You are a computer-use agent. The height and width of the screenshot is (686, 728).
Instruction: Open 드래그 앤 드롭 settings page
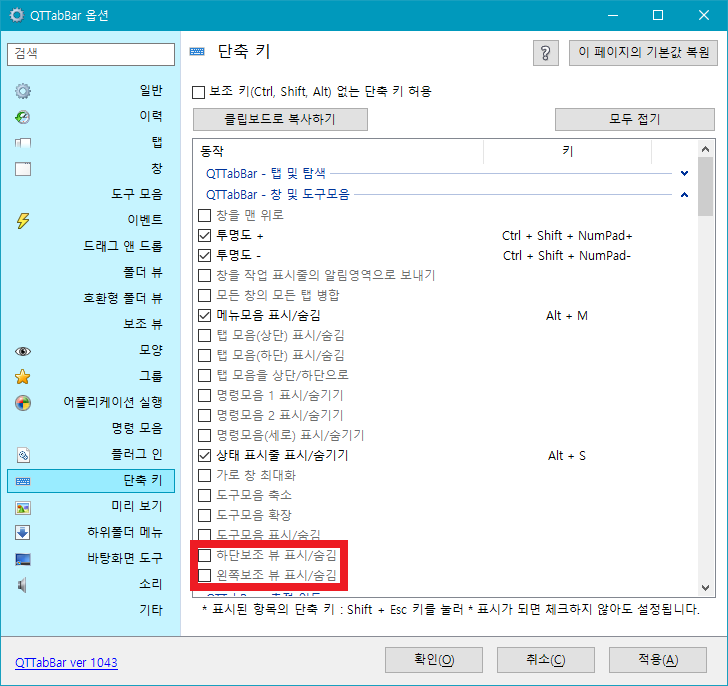[x=91, y=246]
